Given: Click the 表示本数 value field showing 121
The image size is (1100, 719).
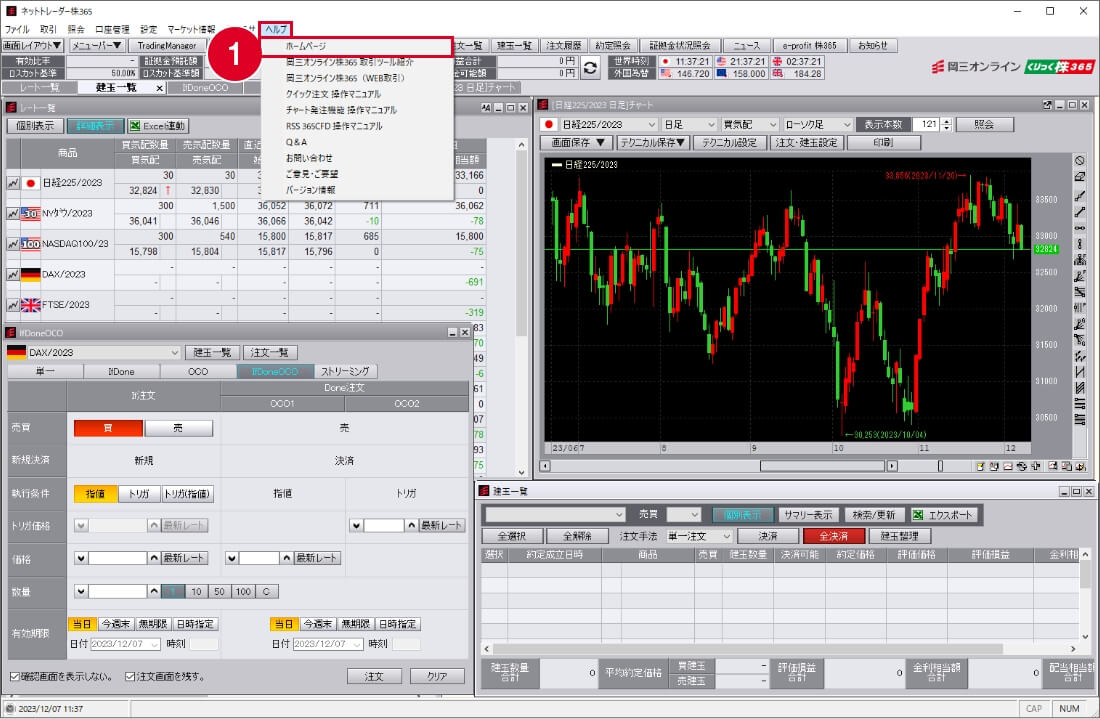Looking at the screenshot, I should 927,124.
